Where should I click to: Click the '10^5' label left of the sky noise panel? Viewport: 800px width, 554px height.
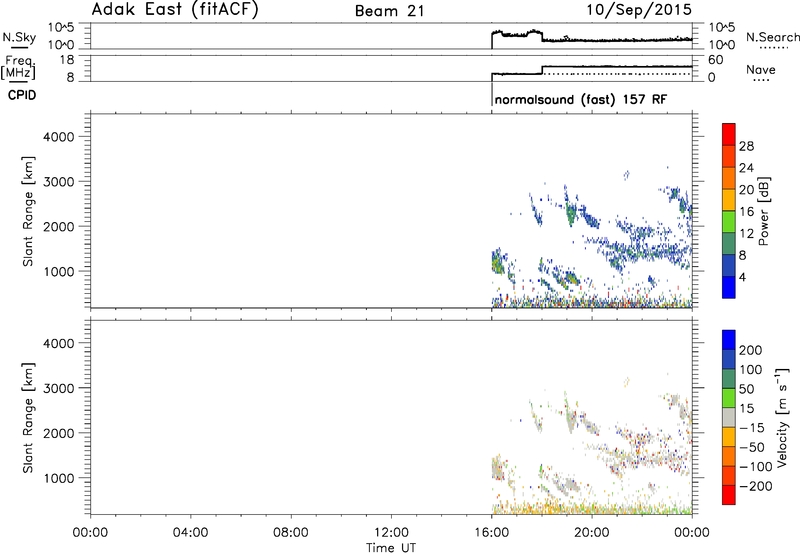click(x=61, y=28)
